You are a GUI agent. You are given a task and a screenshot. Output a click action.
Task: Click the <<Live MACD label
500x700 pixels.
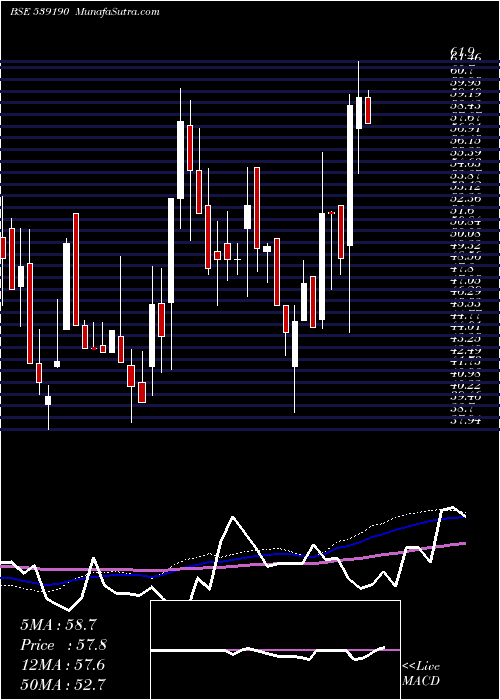pyautogui.click(x=421, y=674)
